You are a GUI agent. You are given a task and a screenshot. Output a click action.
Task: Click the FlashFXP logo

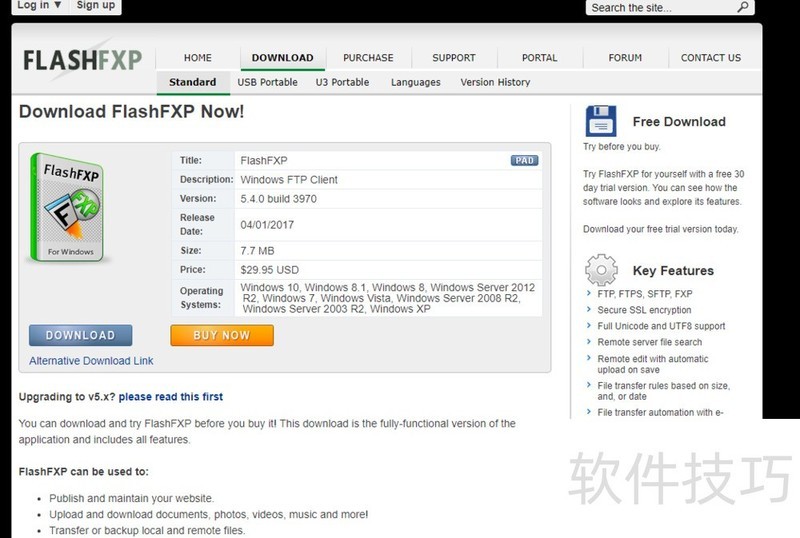click(83, 60)
